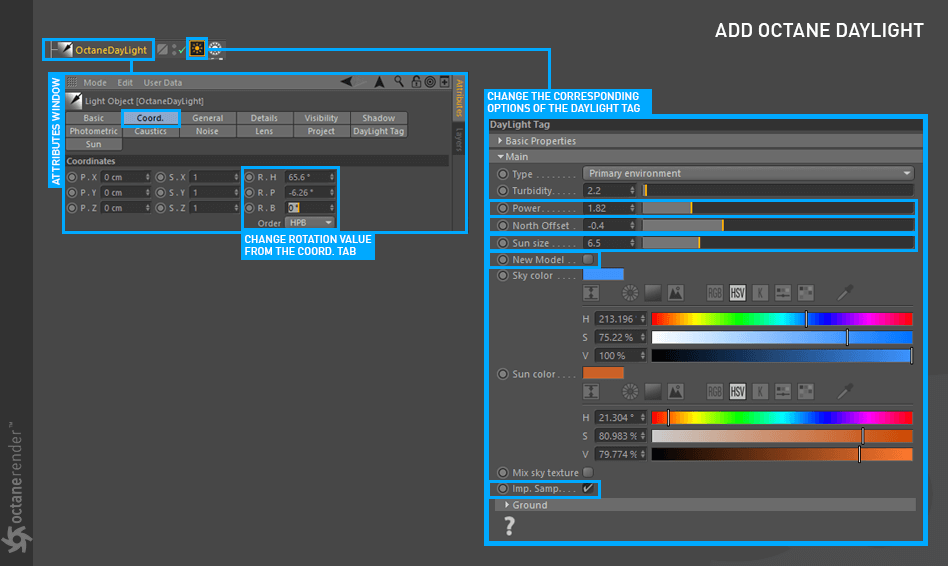Show color wheel for Sun color
The height and width of the screenshot is (566, 948).
[x=630, y=392]
